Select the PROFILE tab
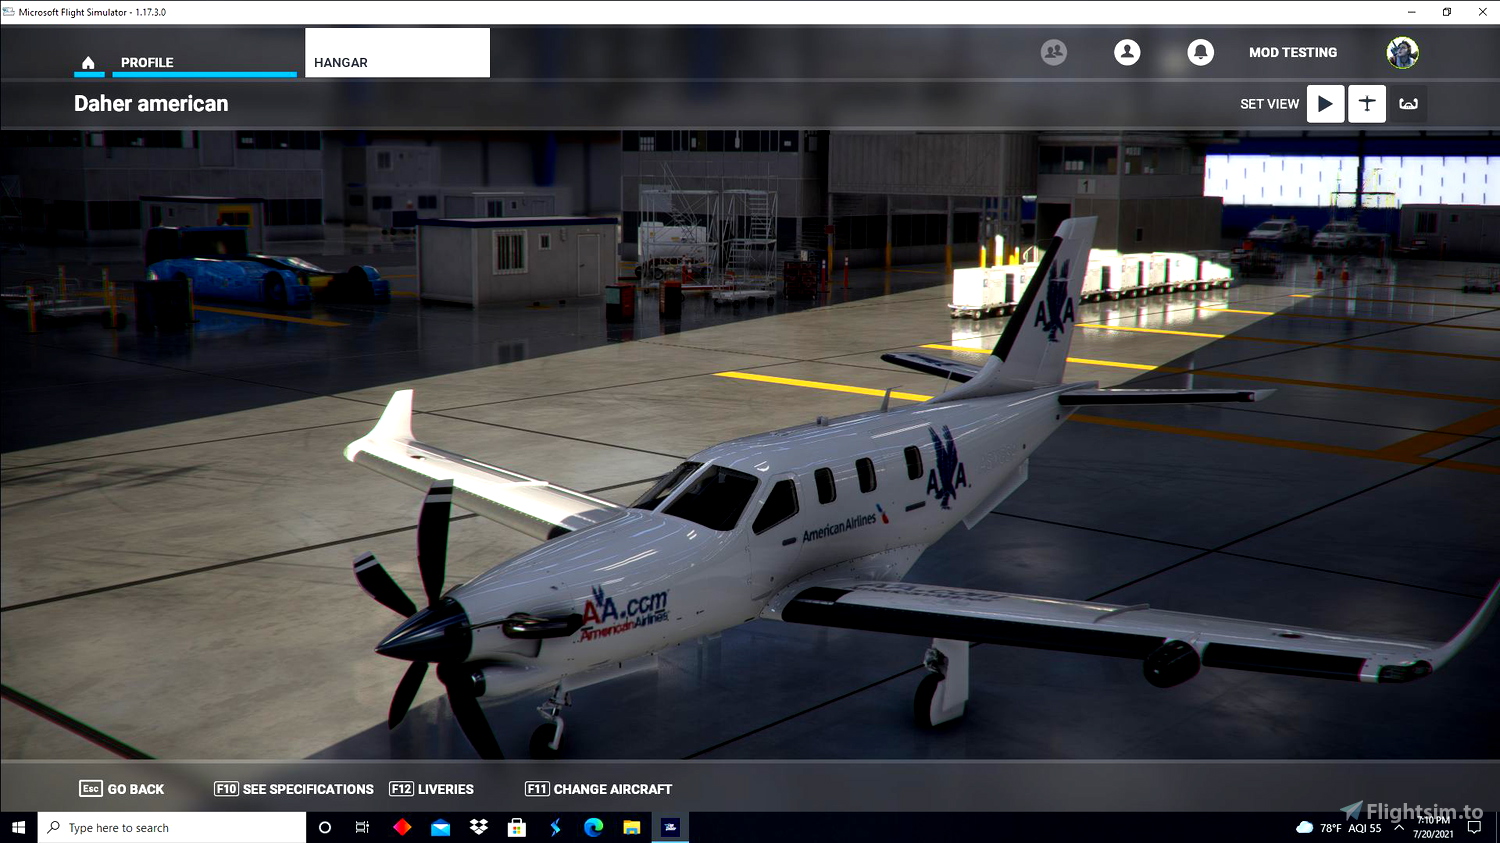The image size is (1500, 843). pos(147,61)
